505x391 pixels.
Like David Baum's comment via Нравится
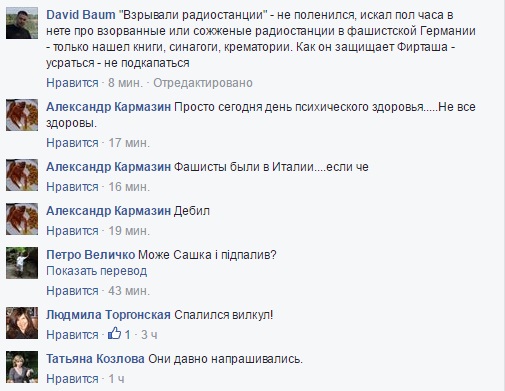72,83
